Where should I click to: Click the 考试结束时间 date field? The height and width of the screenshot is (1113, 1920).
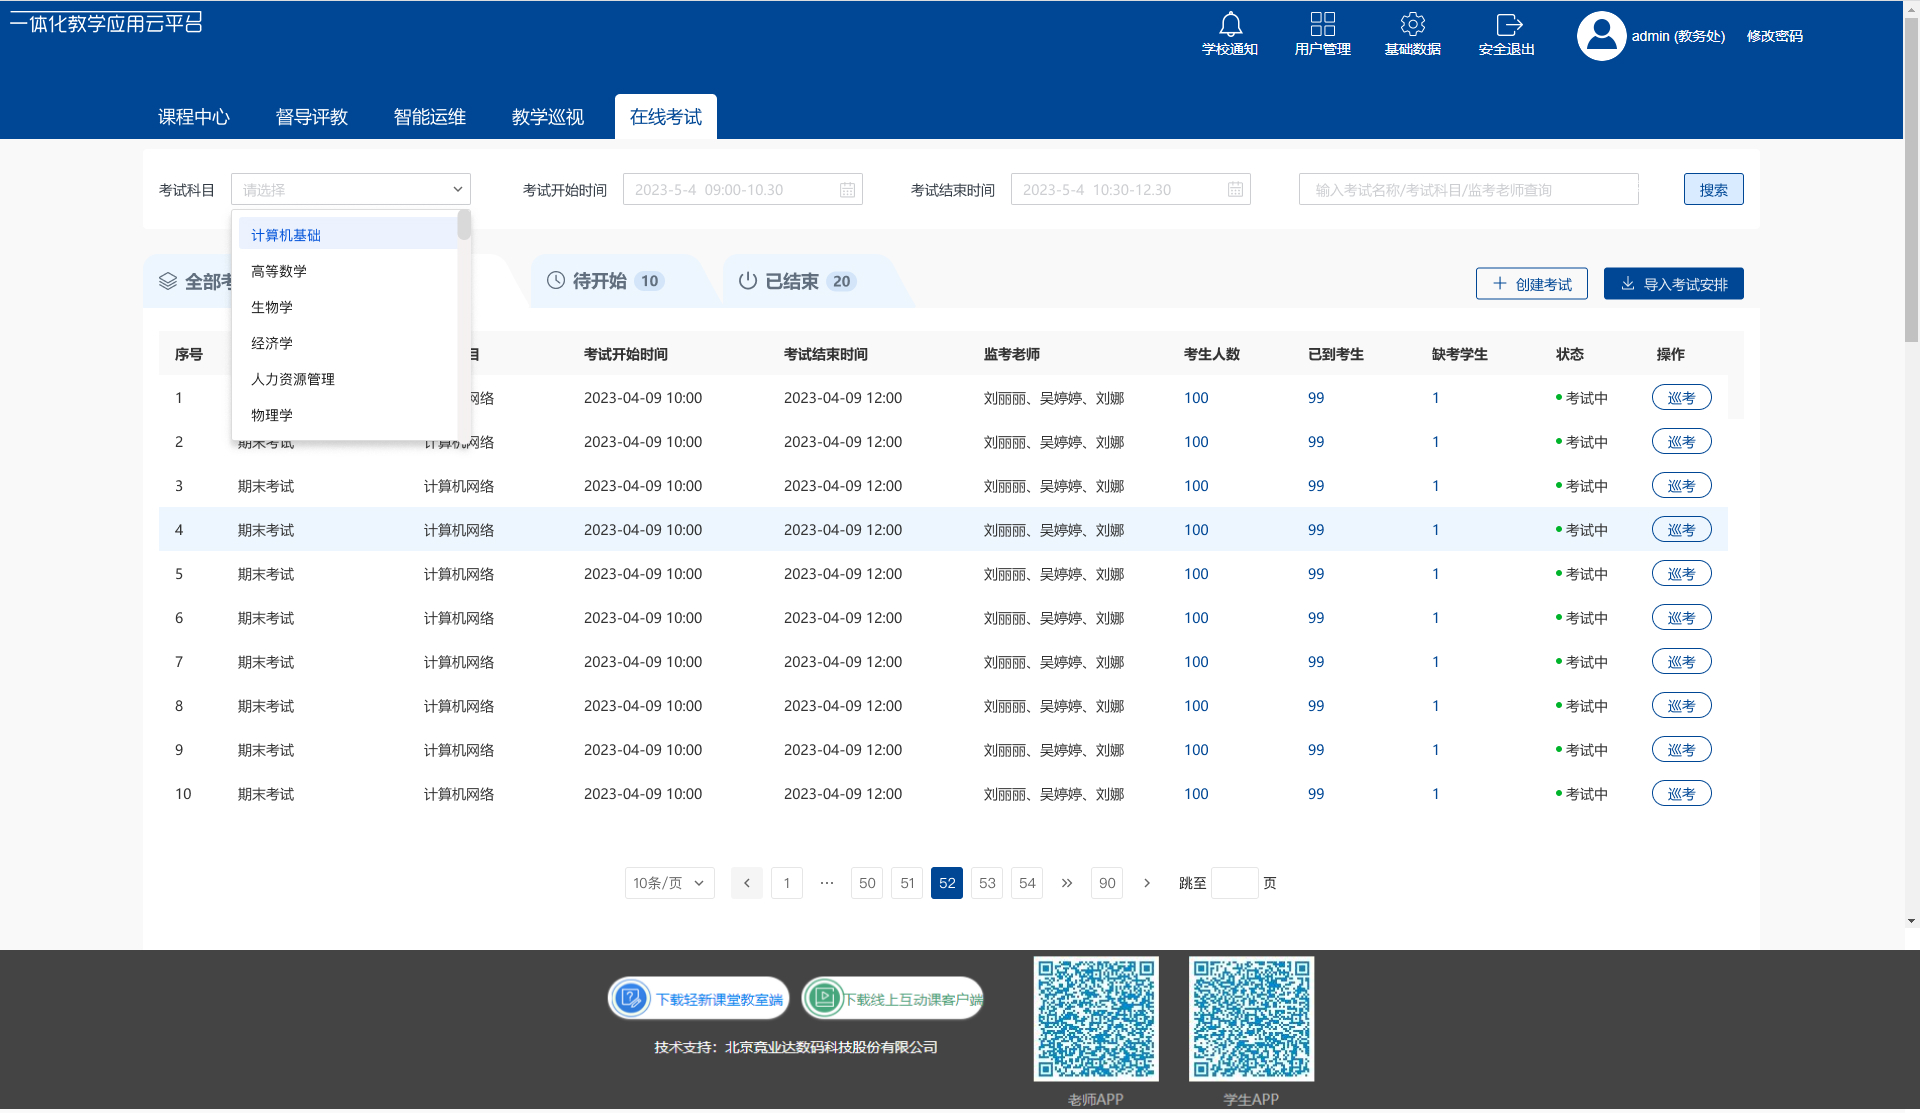tap(1130, 189)
